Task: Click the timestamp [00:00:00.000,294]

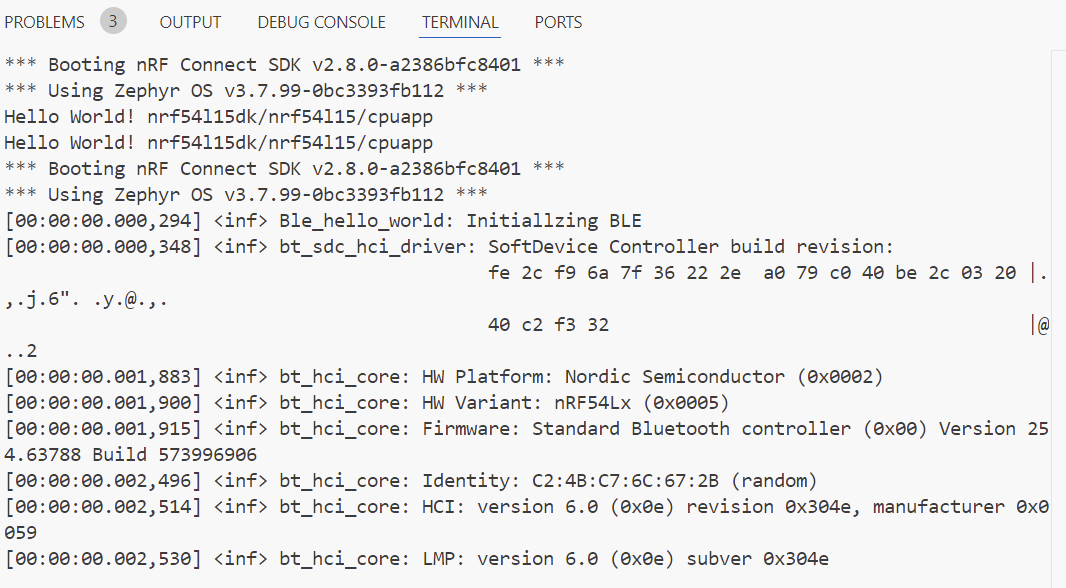Action: pos(103,221)
